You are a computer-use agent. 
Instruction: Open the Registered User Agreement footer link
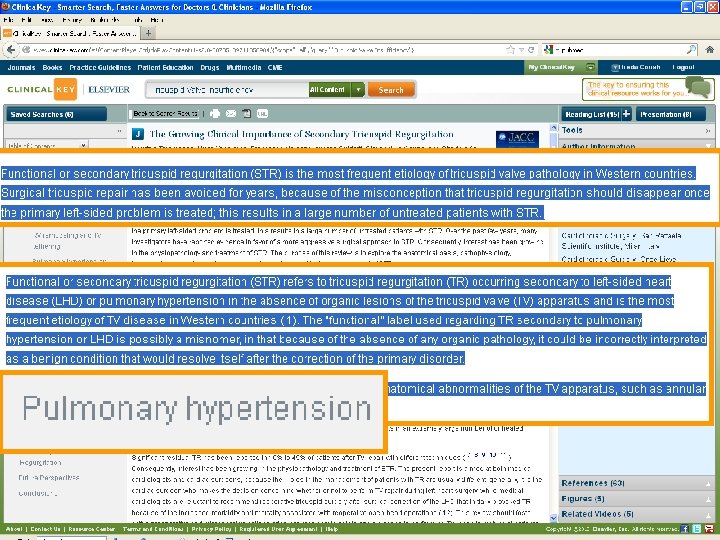(x=278, y=529)
